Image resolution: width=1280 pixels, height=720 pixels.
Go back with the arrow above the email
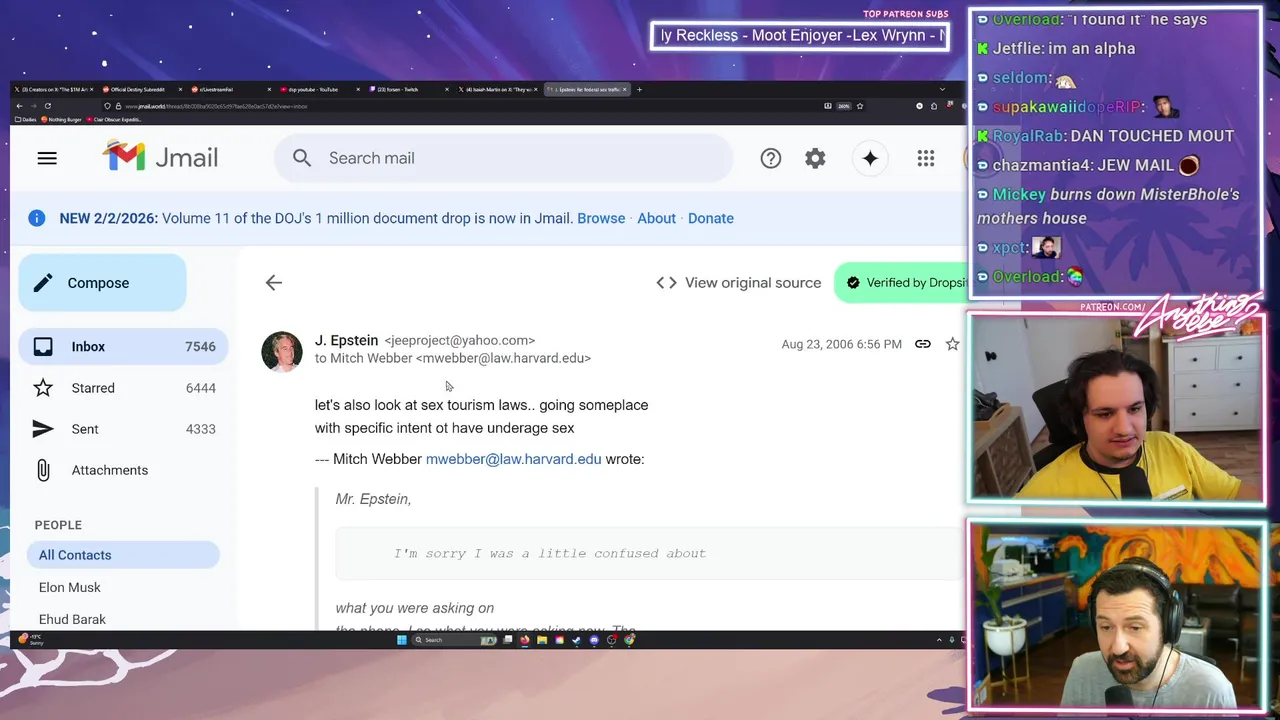click(x=274, y=283)
